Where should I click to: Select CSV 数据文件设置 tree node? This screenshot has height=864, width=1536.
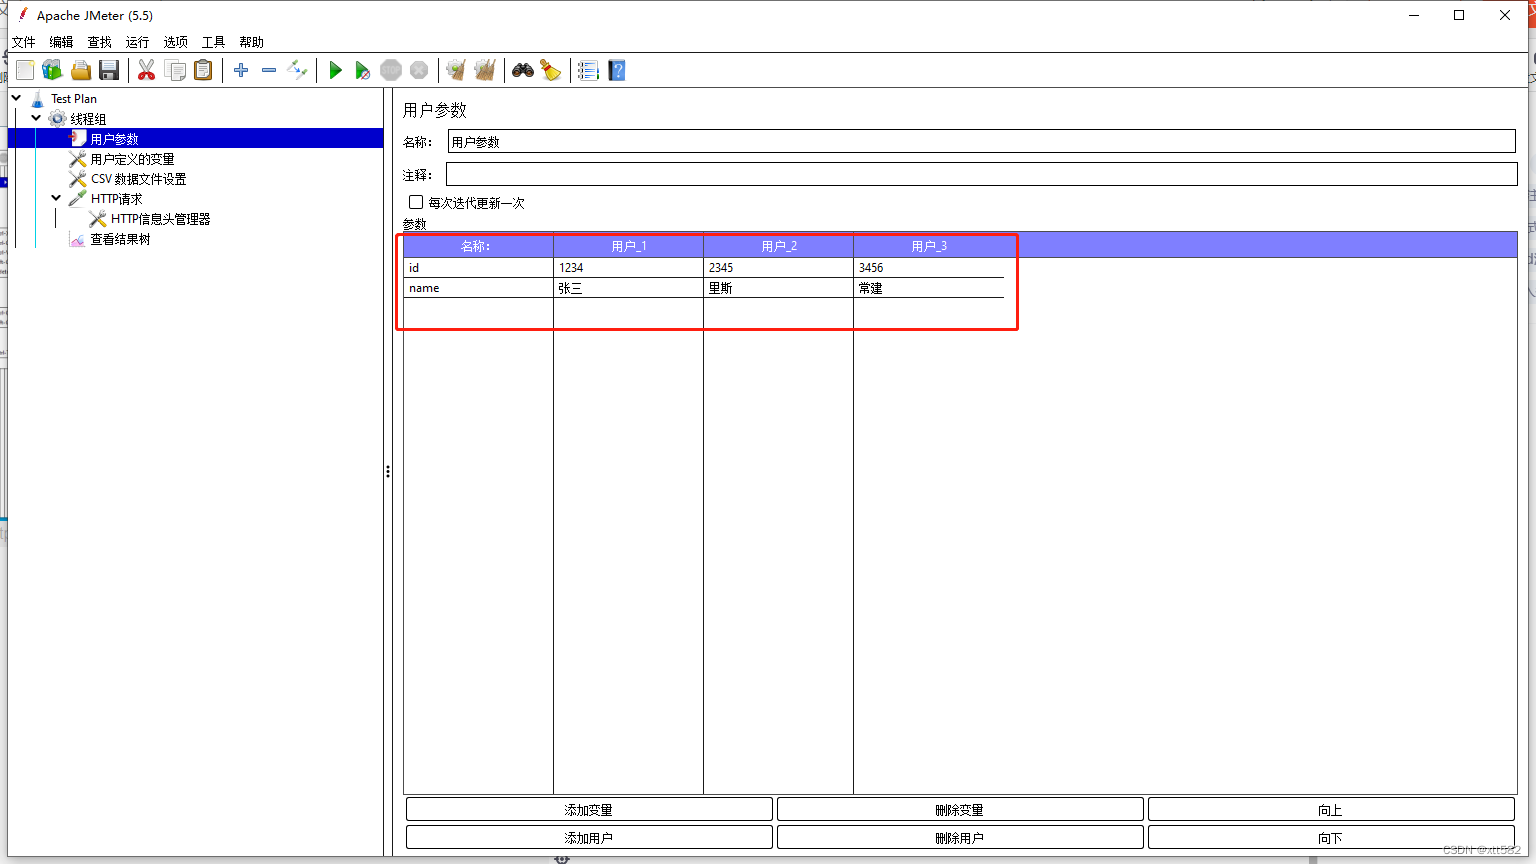138,179
